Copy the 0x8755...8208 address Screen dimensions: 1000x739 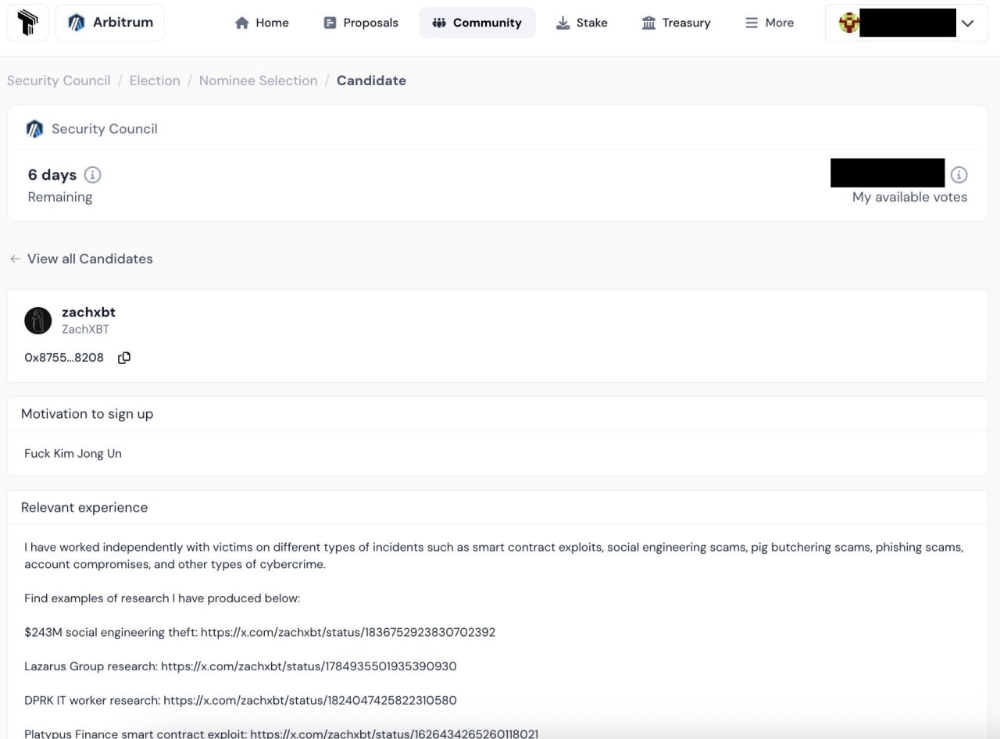124,358
